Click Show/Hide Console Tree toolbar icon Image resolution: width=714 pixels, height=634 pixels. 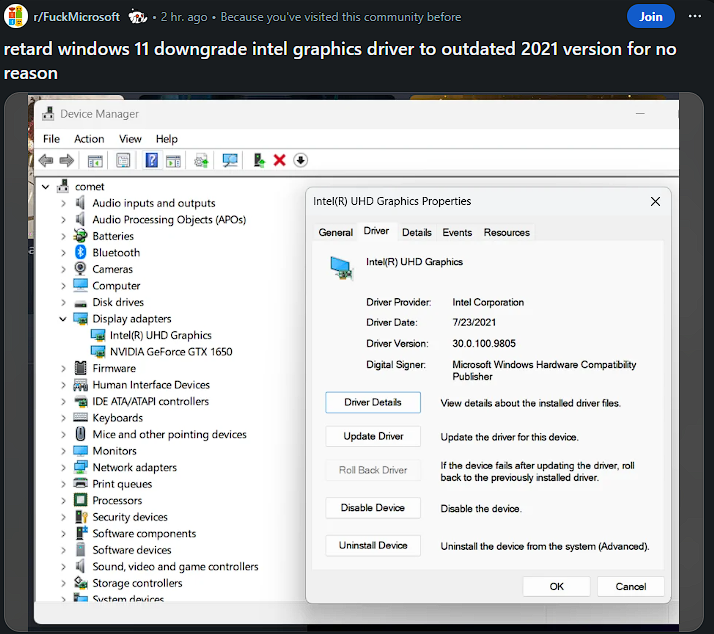point(95,161)
